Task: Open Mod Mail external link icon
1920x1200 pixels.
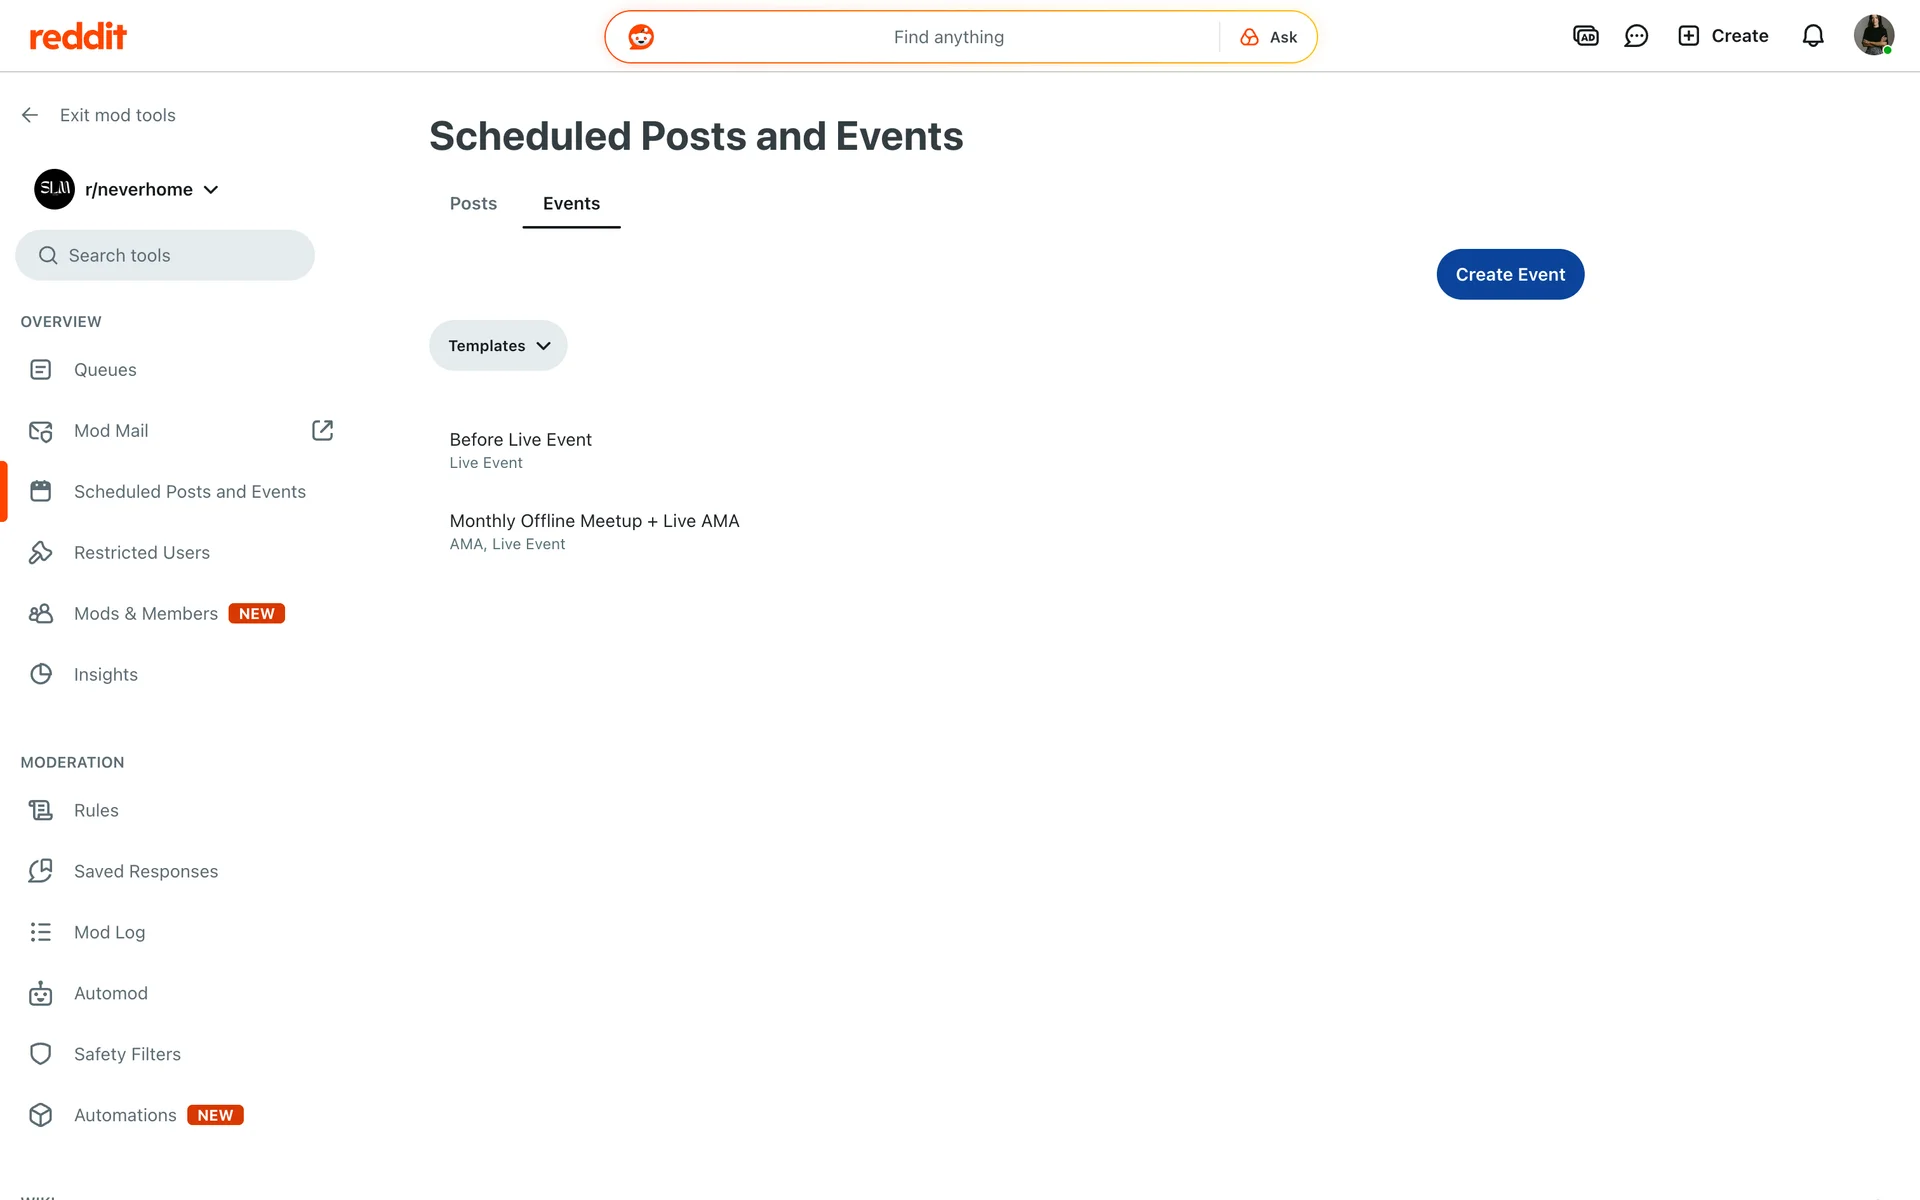Action: (322, 430)
